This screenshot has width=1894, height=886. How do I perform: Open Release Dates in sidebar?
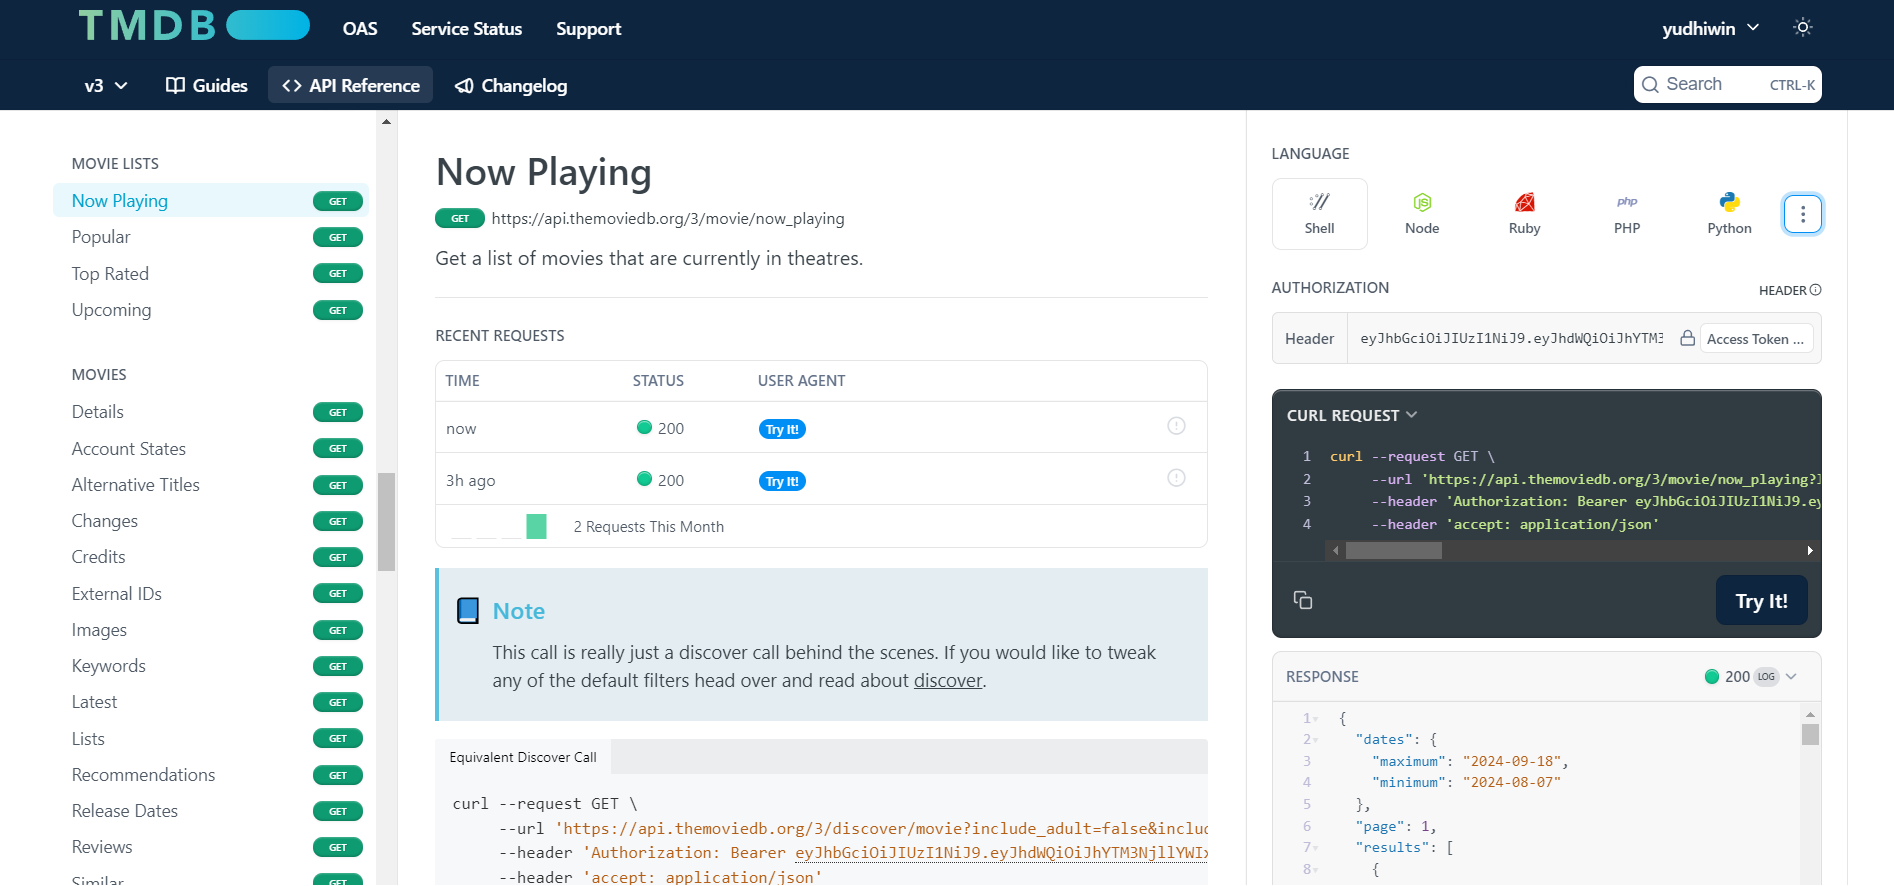pos(211,811)
